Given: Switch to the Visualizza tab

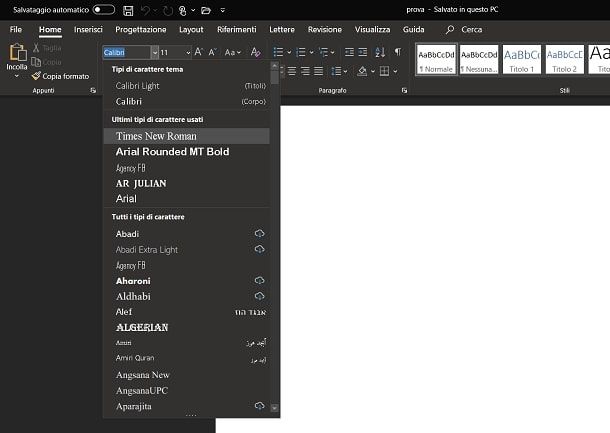Looking at the screenshot, I should click(x=372, y=30).
